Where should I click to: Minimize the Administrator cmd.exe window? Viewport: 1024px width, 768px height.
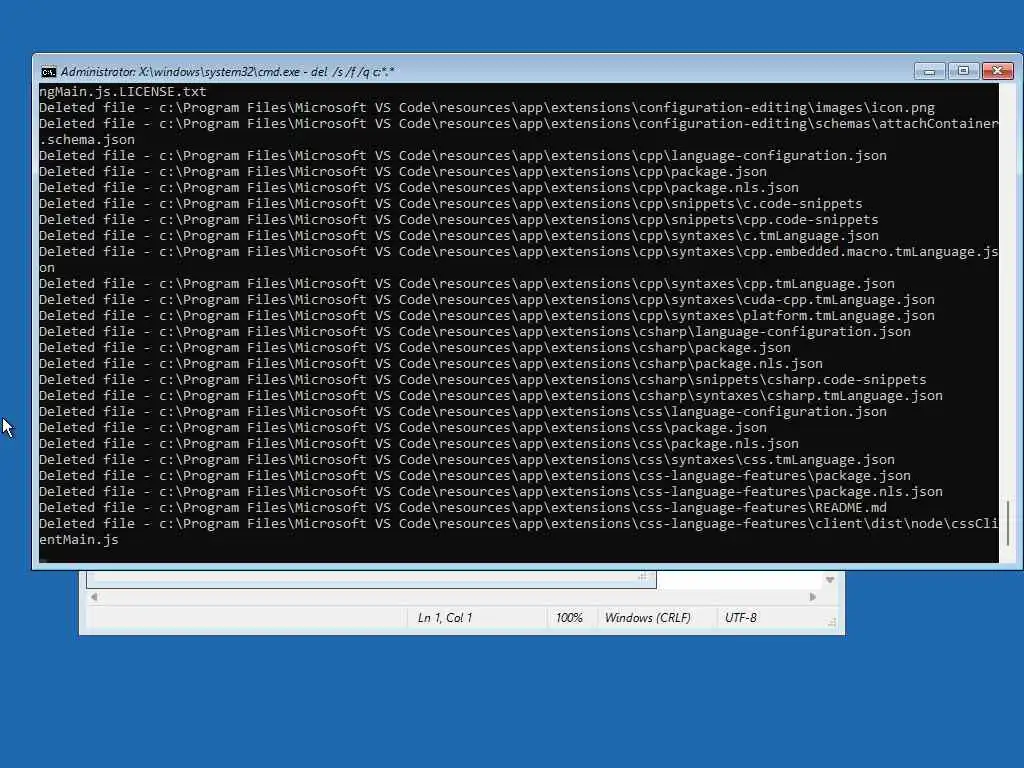tap(929, 71)
